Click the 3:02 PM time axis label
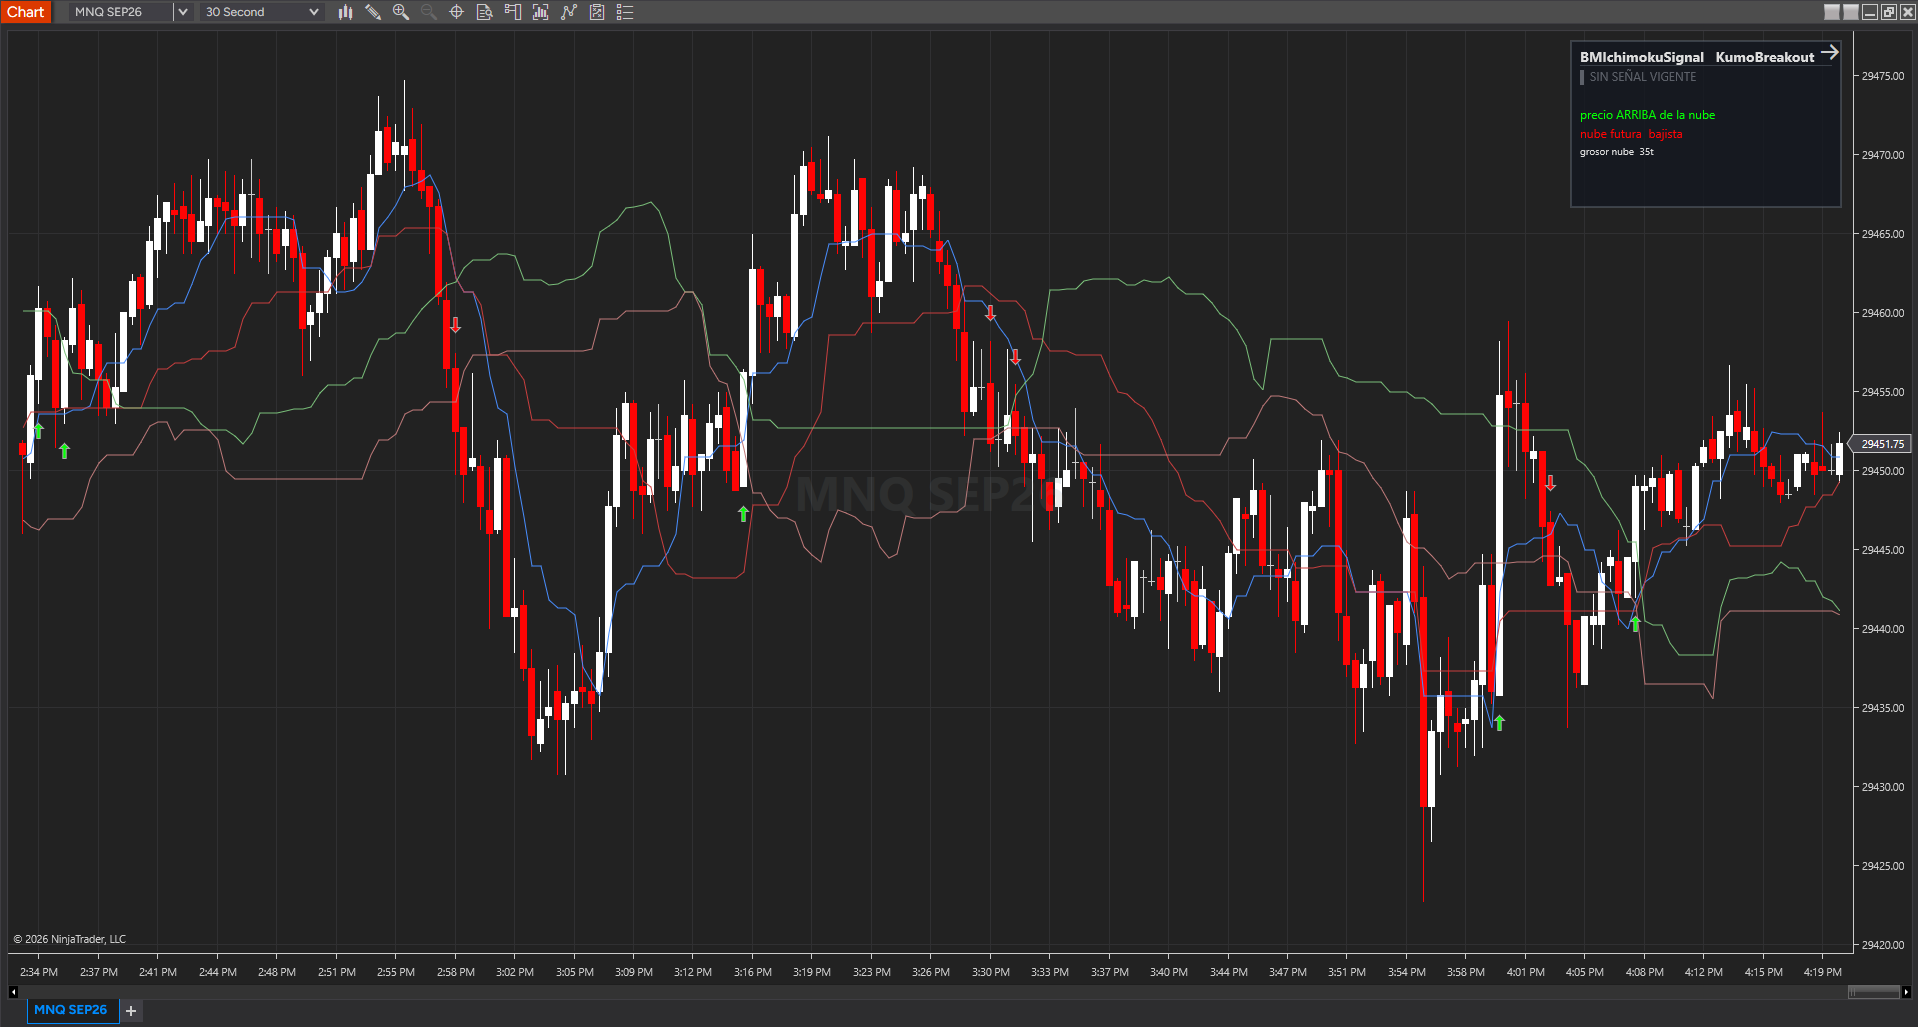The width and height of the screenshot is (1918, 1027). pyautogui.click(x=515, y=972)
